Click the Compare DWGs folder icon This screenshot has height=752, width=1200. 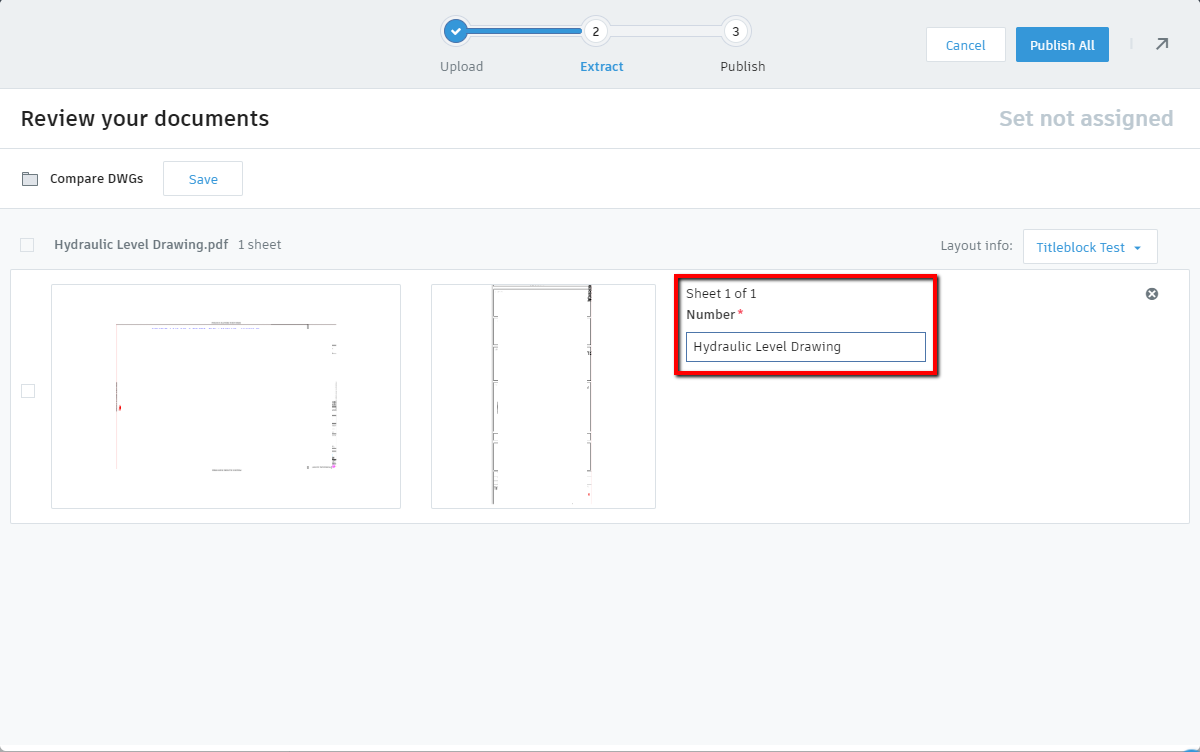[30, 179]
